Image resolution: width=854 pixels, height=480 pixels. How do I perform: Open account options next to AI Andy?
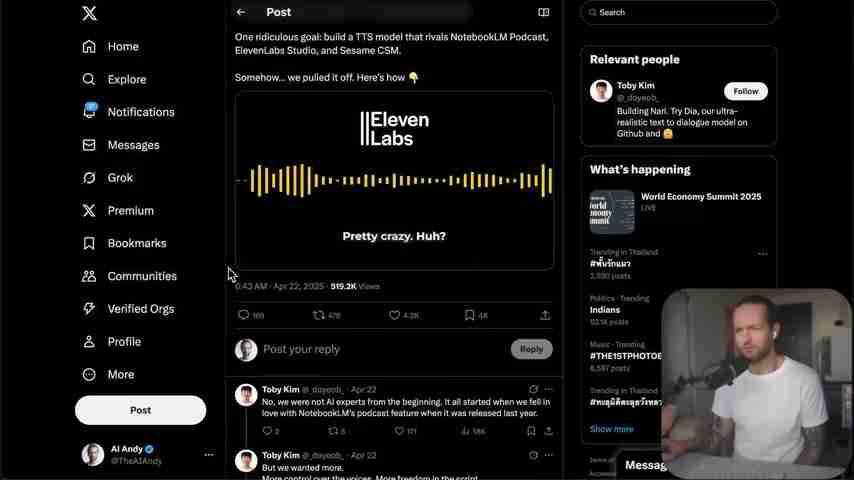tap(209, 454)
